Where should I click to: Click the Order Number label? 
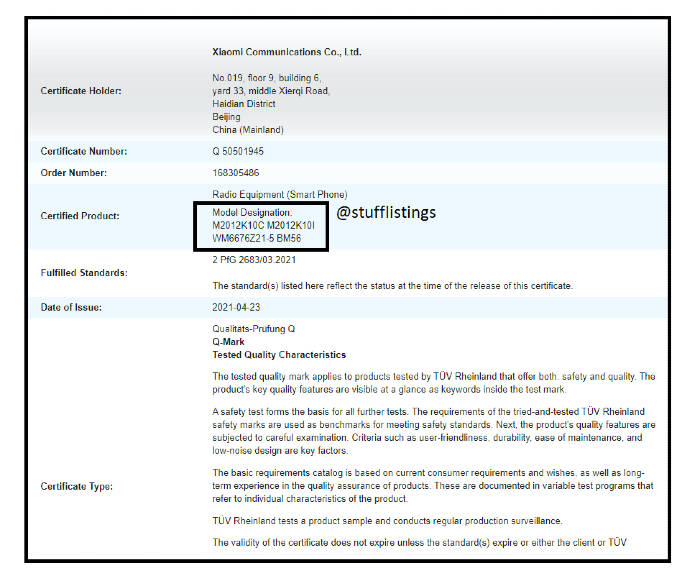74,173
